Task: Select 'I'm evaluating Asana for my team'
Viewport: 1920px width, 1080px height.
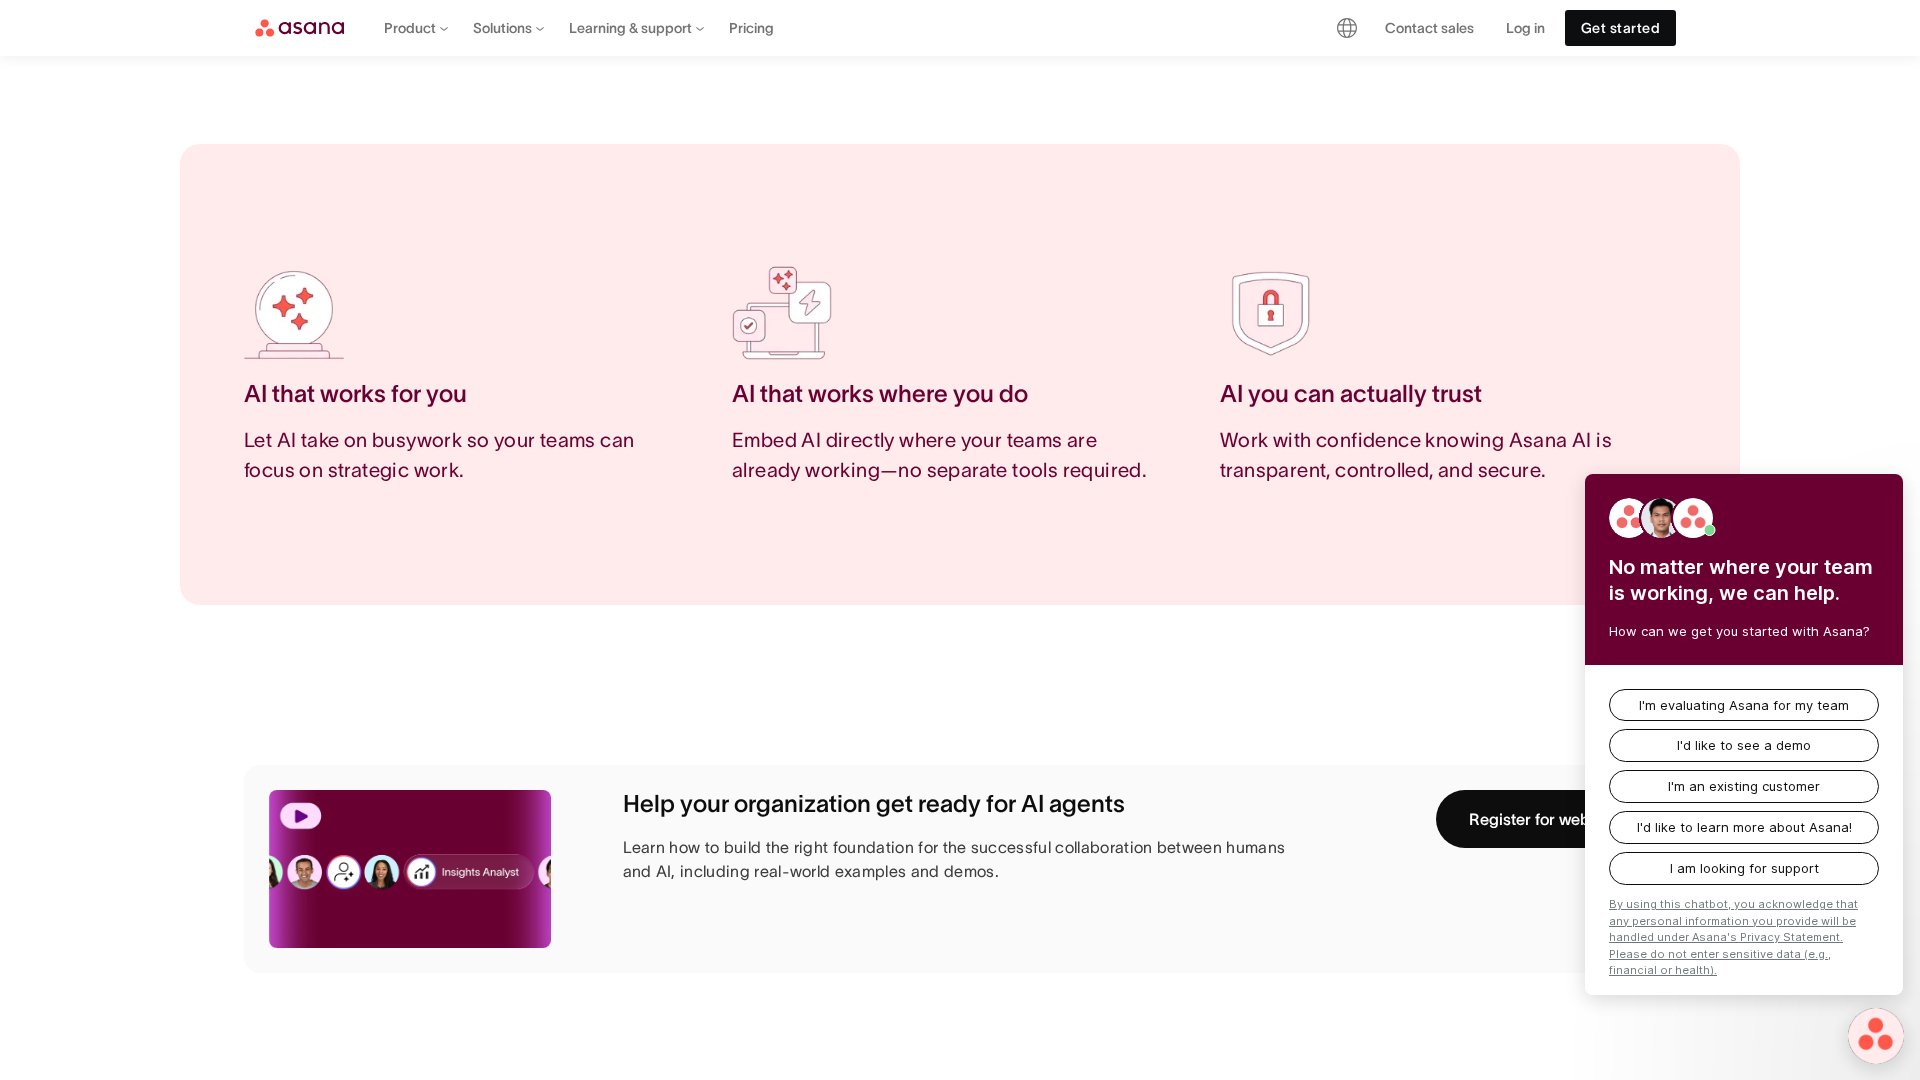Action: click(x=1743, y=705)
